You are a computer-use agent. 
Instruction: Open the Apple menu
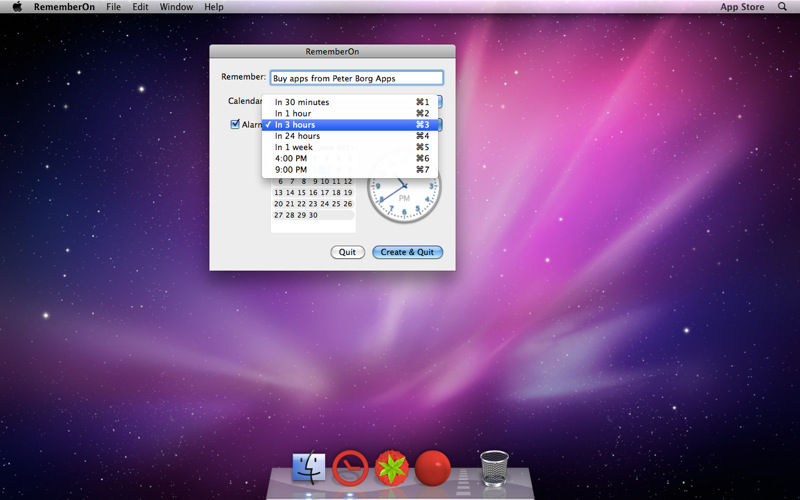coord(17,7)
